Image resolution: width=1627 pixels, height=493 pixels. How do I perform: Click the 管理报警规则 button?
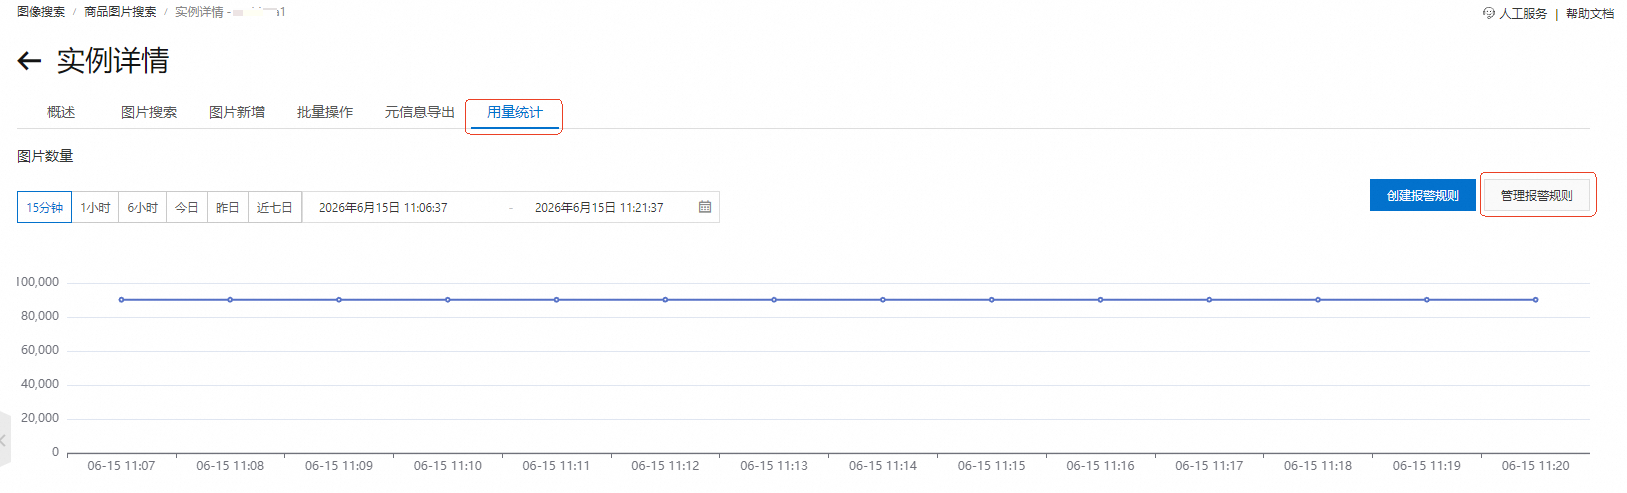1537,195
